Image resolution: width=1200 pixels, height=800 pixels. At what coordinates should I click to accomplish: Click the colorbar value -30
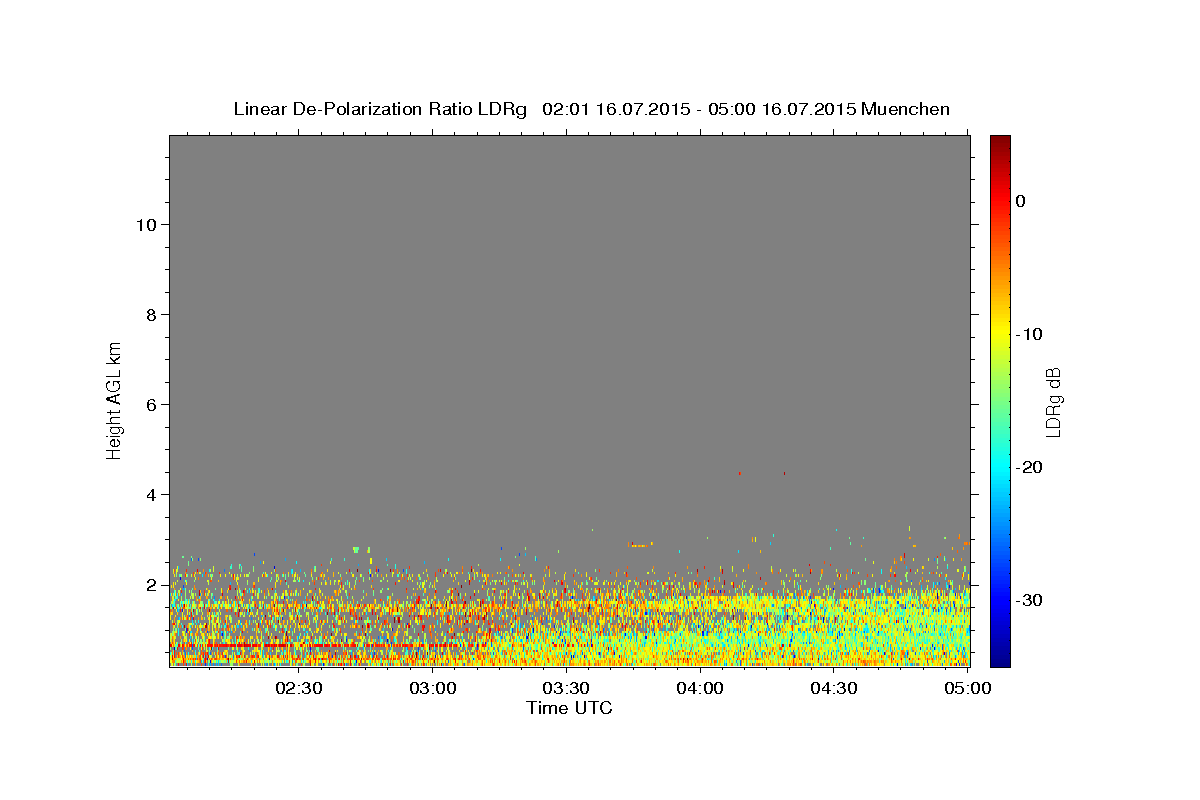[x=1030, y=600]
